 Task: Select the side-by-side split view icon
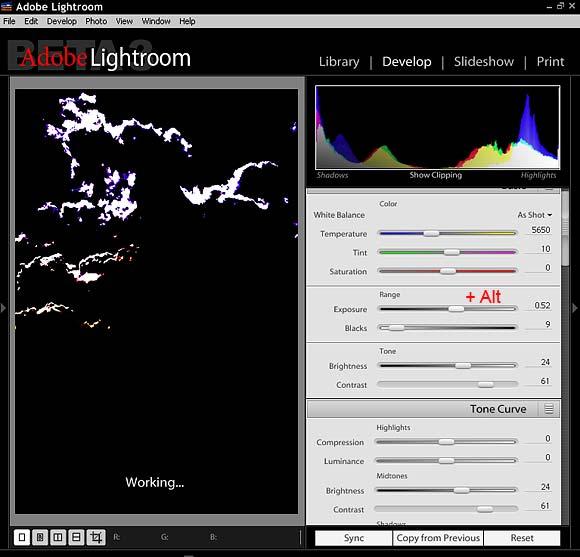tap(58, 537)
